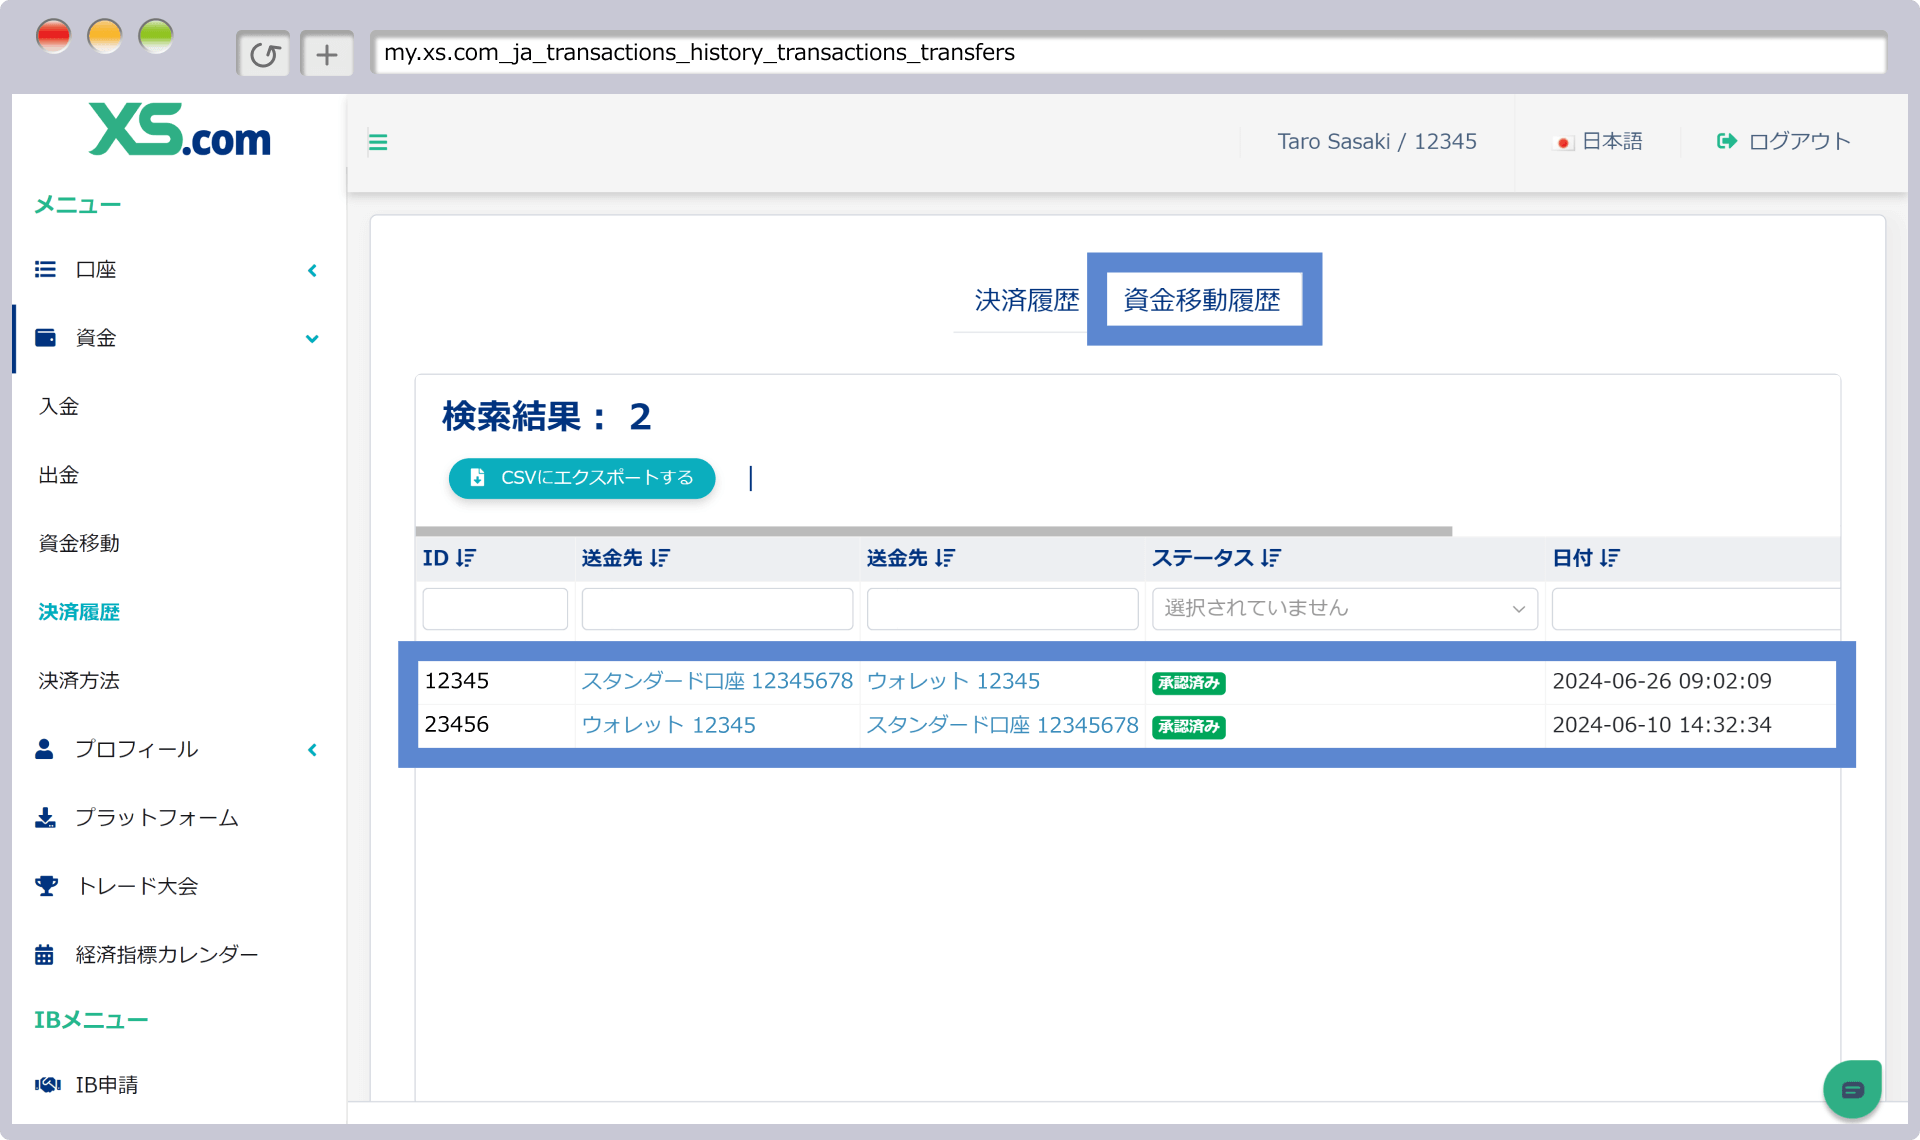Viewport: 1920px width, 1140px height.
Task: Open 入金 menu item
Action: [59, 407]
